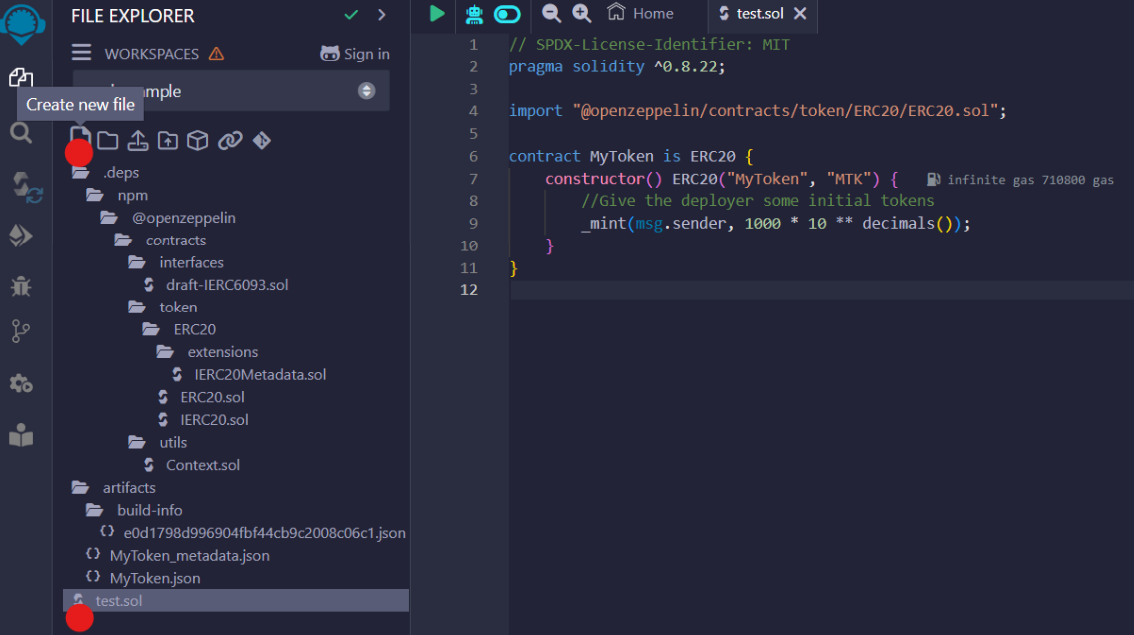This screenshot has height=635, width=1134.
Task: Click the workspaces warning triangle icon
Action: [x=216, y=54]
